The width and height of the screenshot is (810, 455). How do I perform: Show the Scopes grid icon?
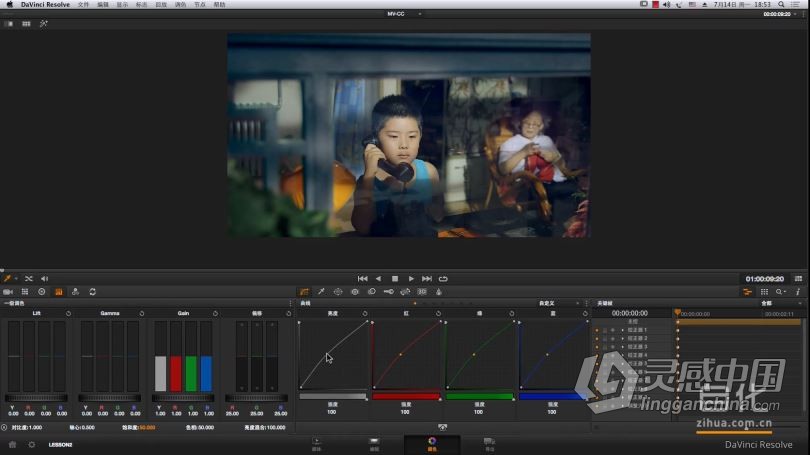coord(765,292)
